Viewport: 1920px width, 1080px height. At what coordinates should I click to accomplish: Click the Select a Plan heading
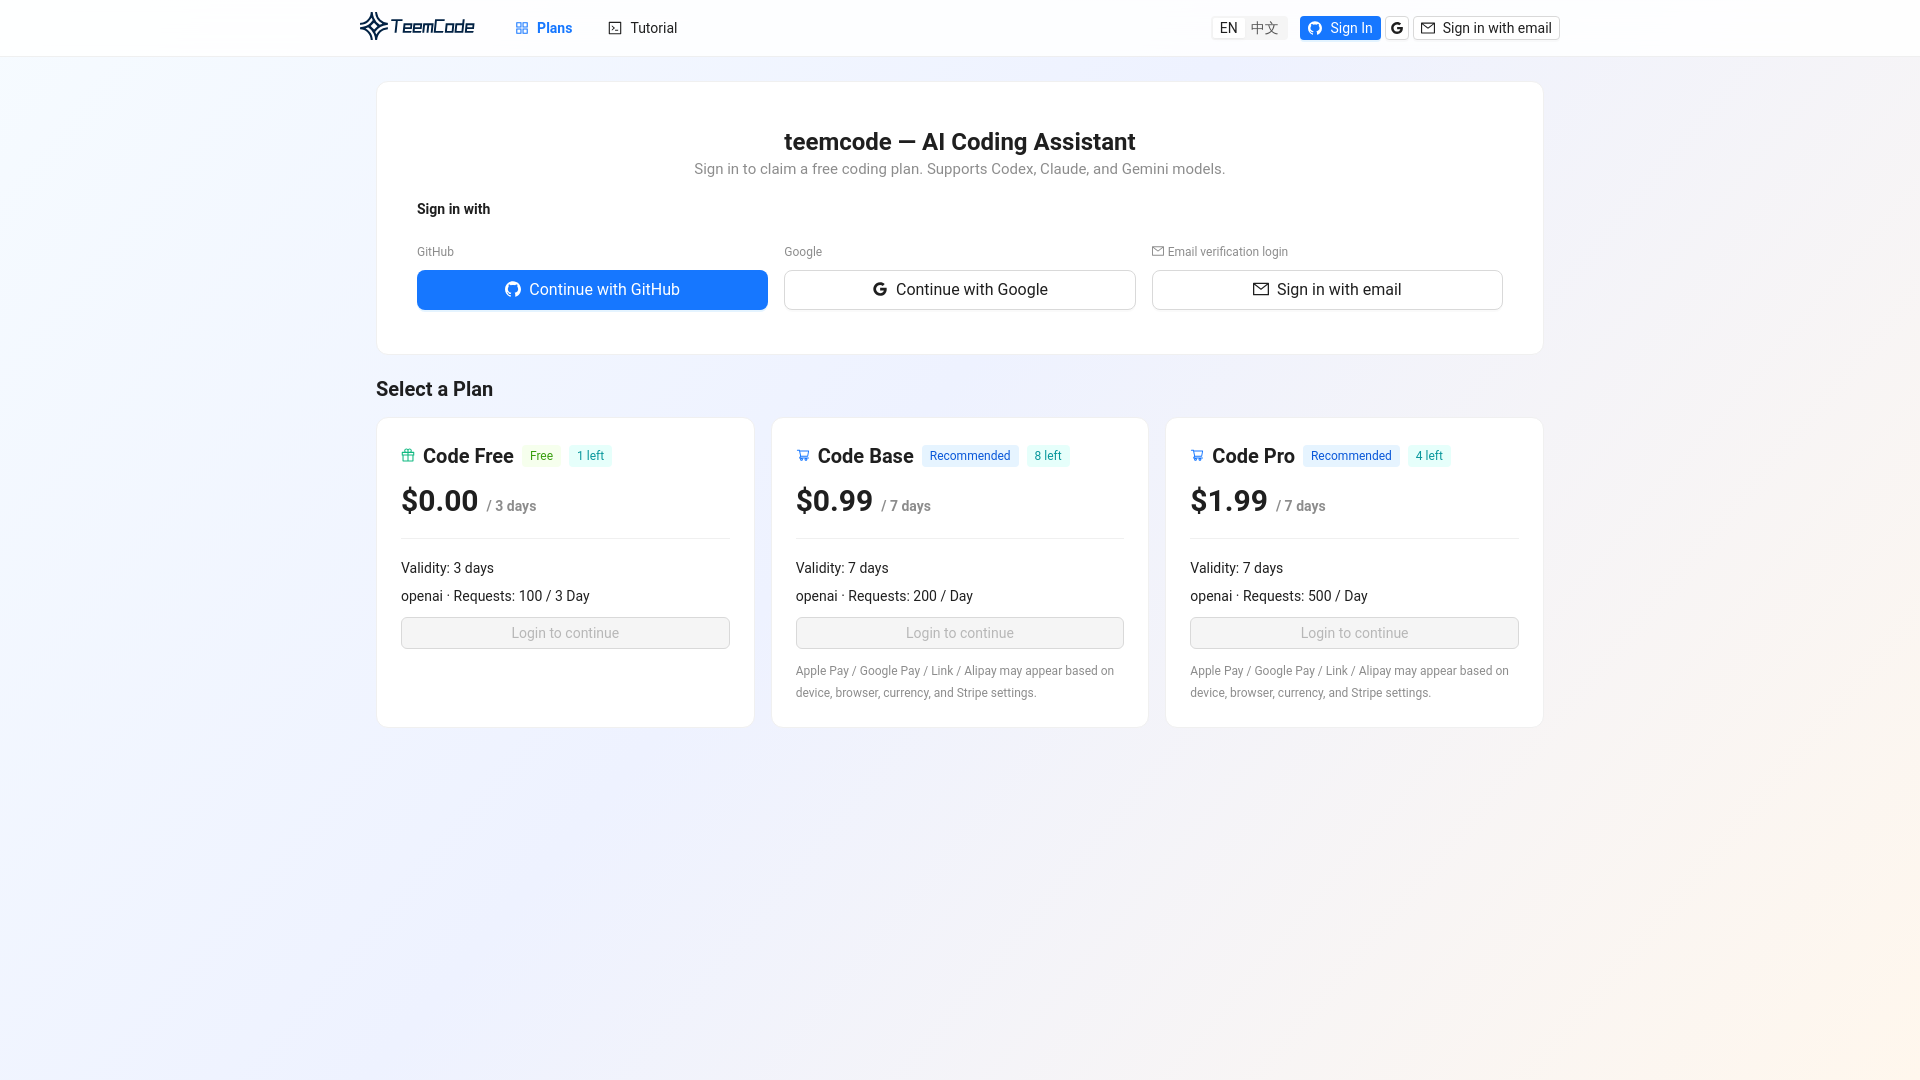[434, 389]
